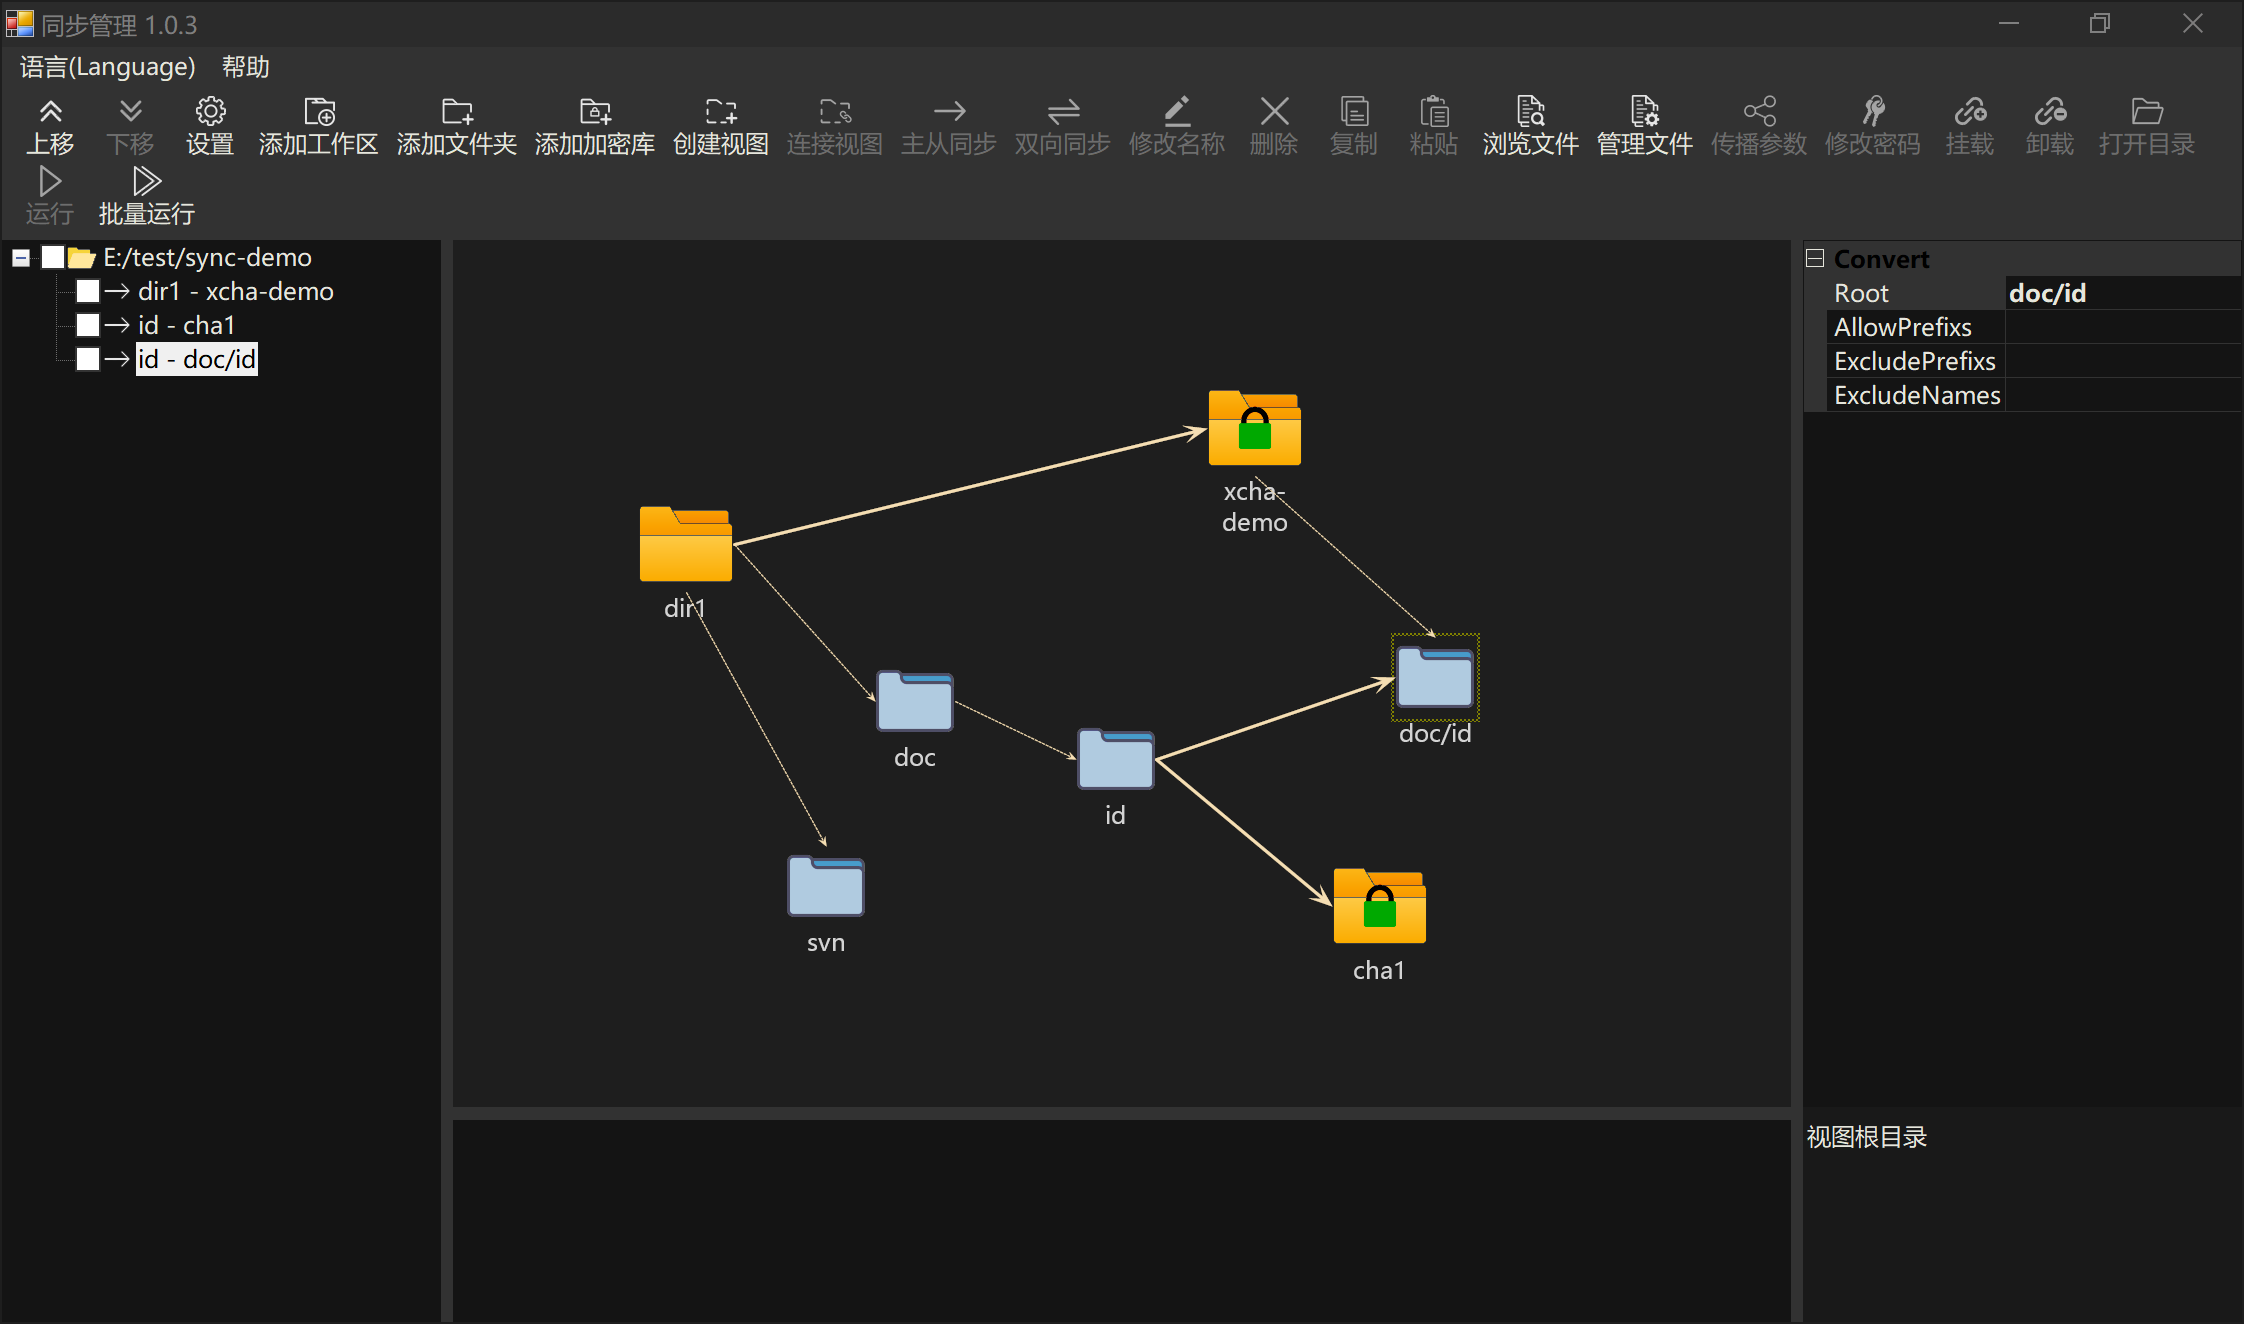Select the svn folder node

point(825,886)
